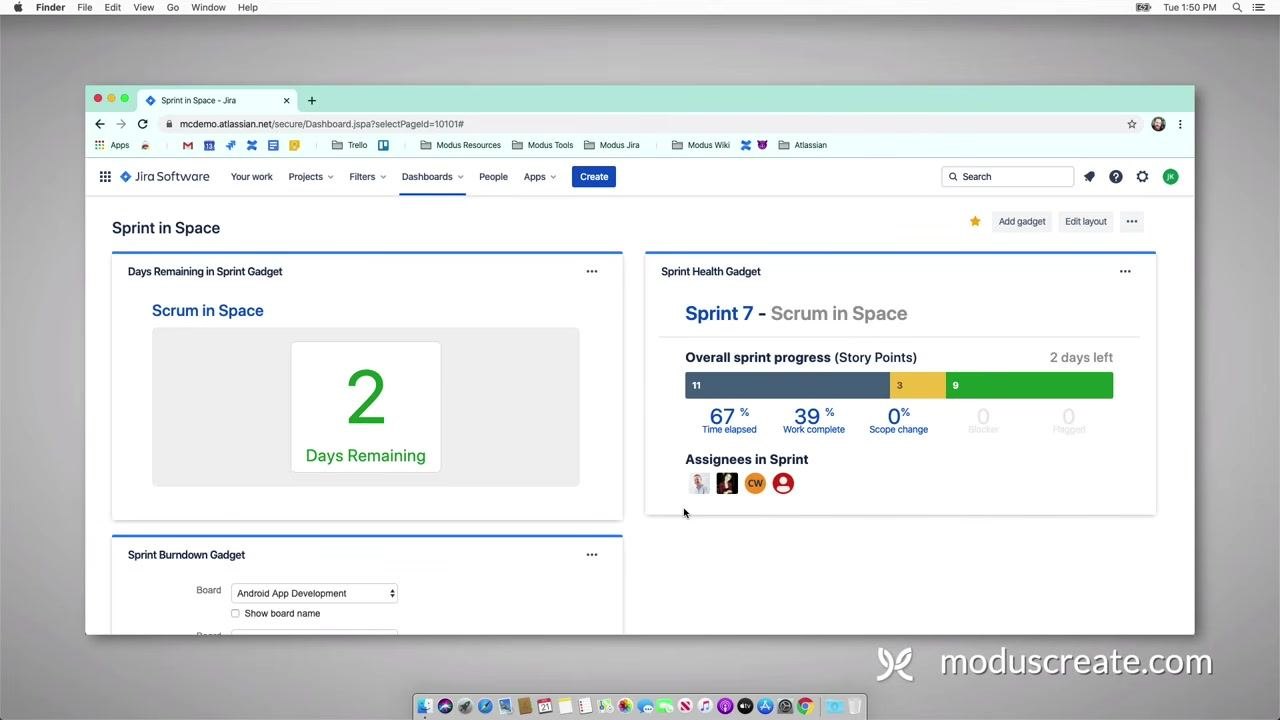Image resolution: width=1280 pixels, height=720 pixels.
Task: Open Chrome three-dot menu
Action: pos(1180,124)
